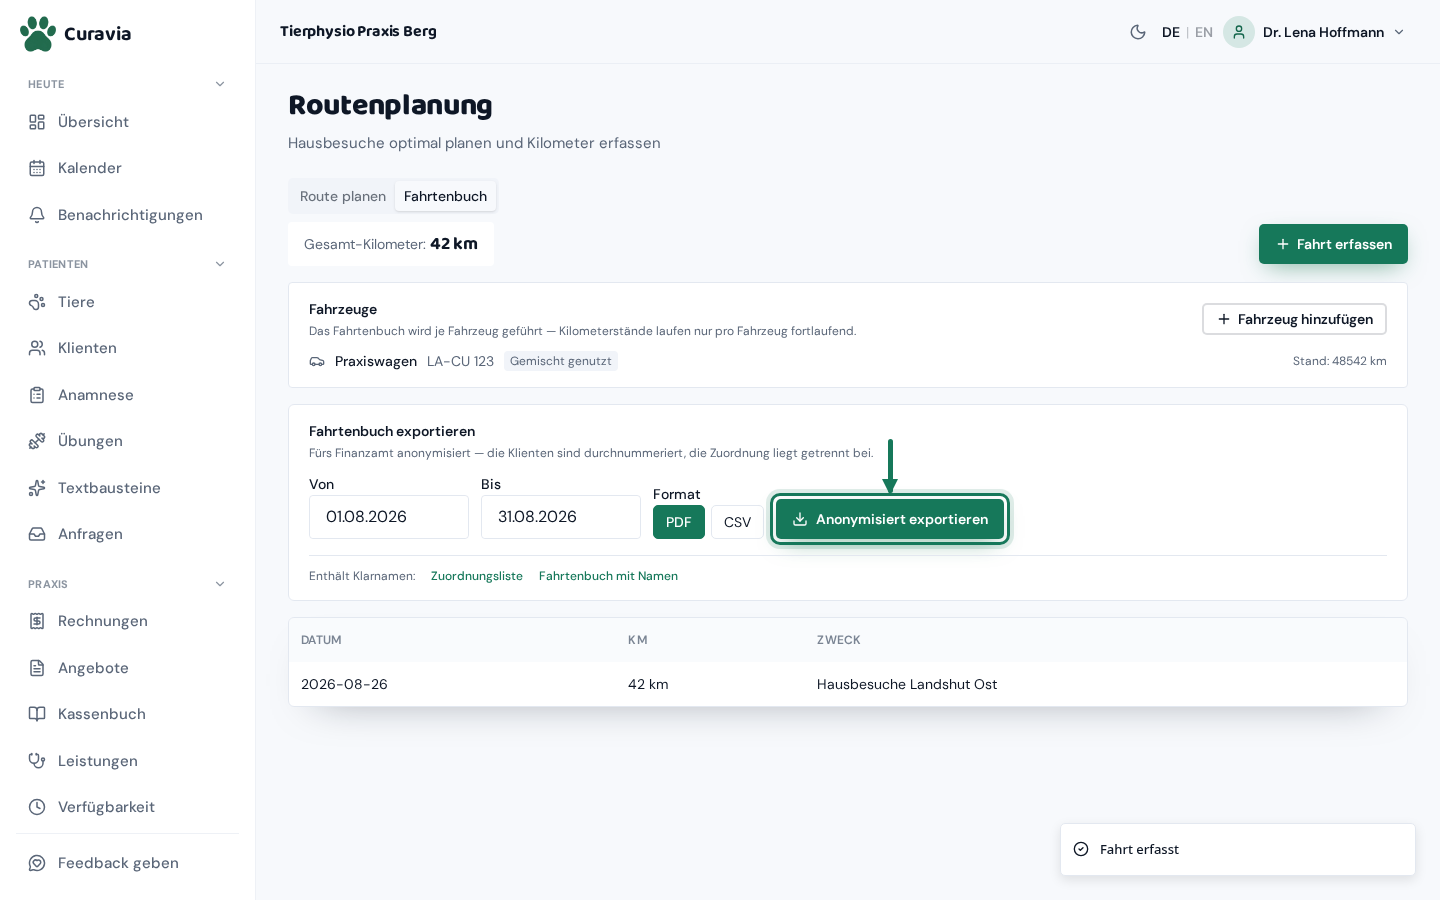
Task: Switch to Route planen tab
Action: point(343,196)
